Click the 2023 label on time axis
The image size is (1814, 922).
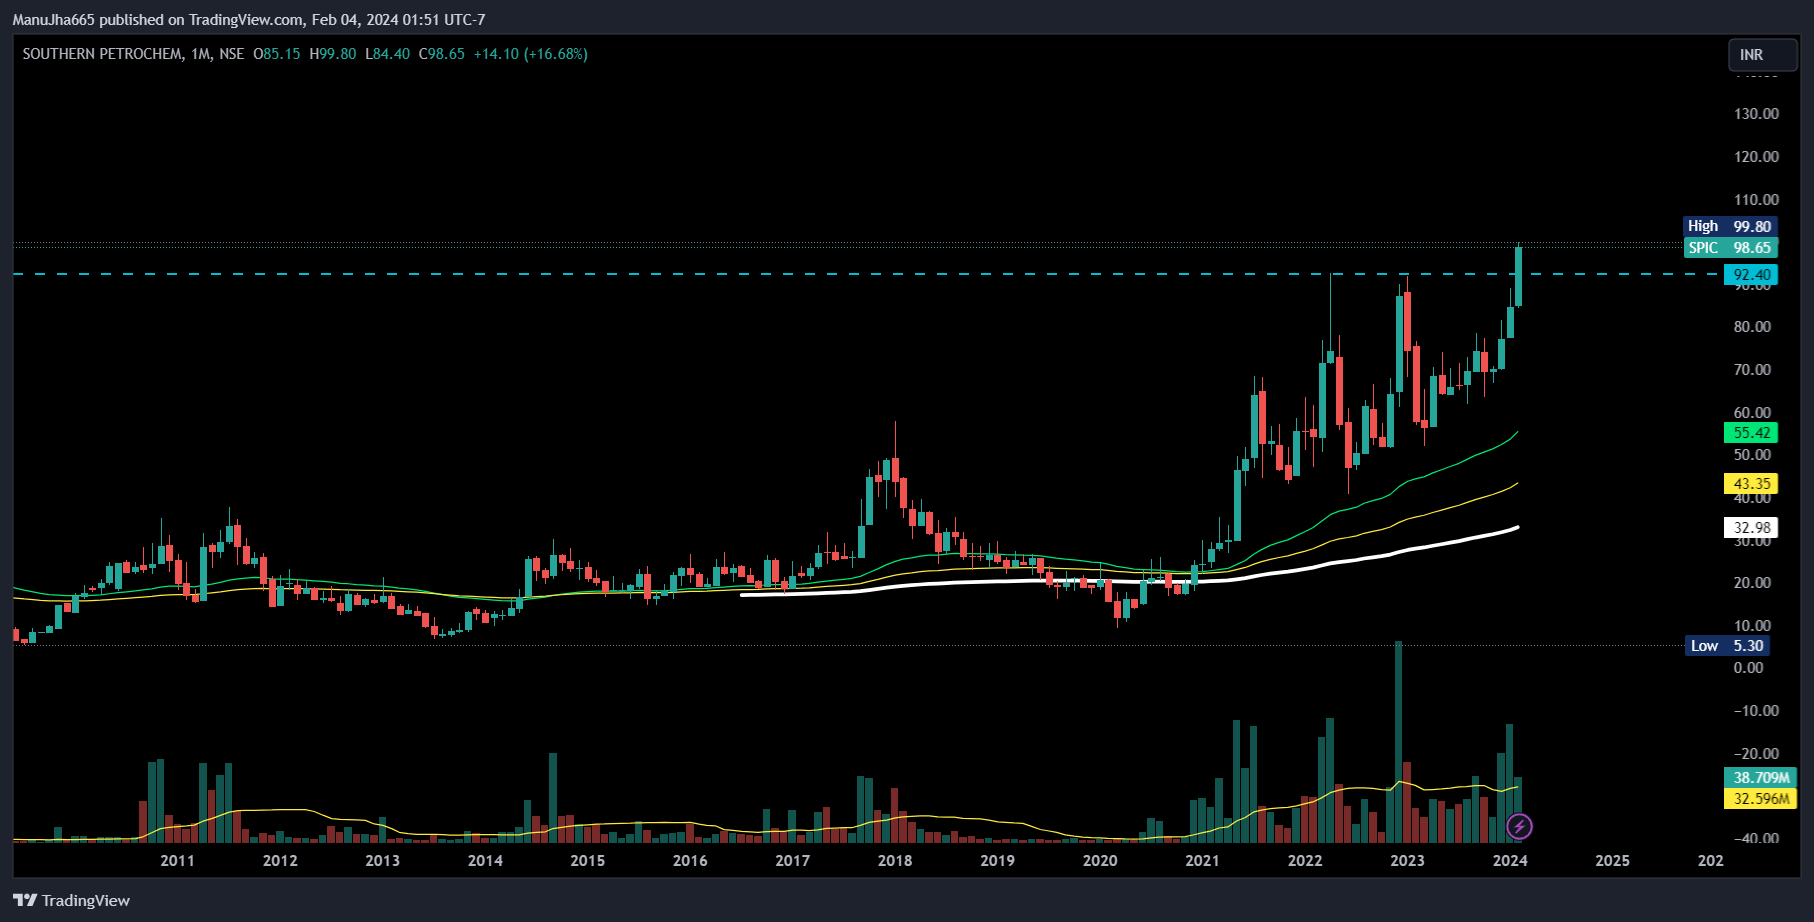tap(1407, 861)
